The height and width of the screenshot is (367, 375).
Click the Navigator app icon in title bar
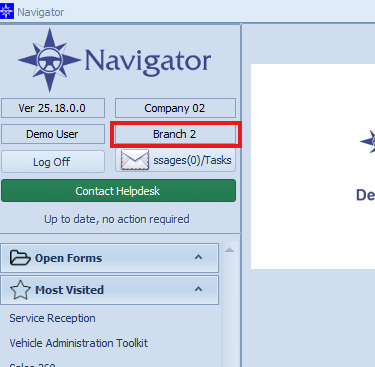6,11
